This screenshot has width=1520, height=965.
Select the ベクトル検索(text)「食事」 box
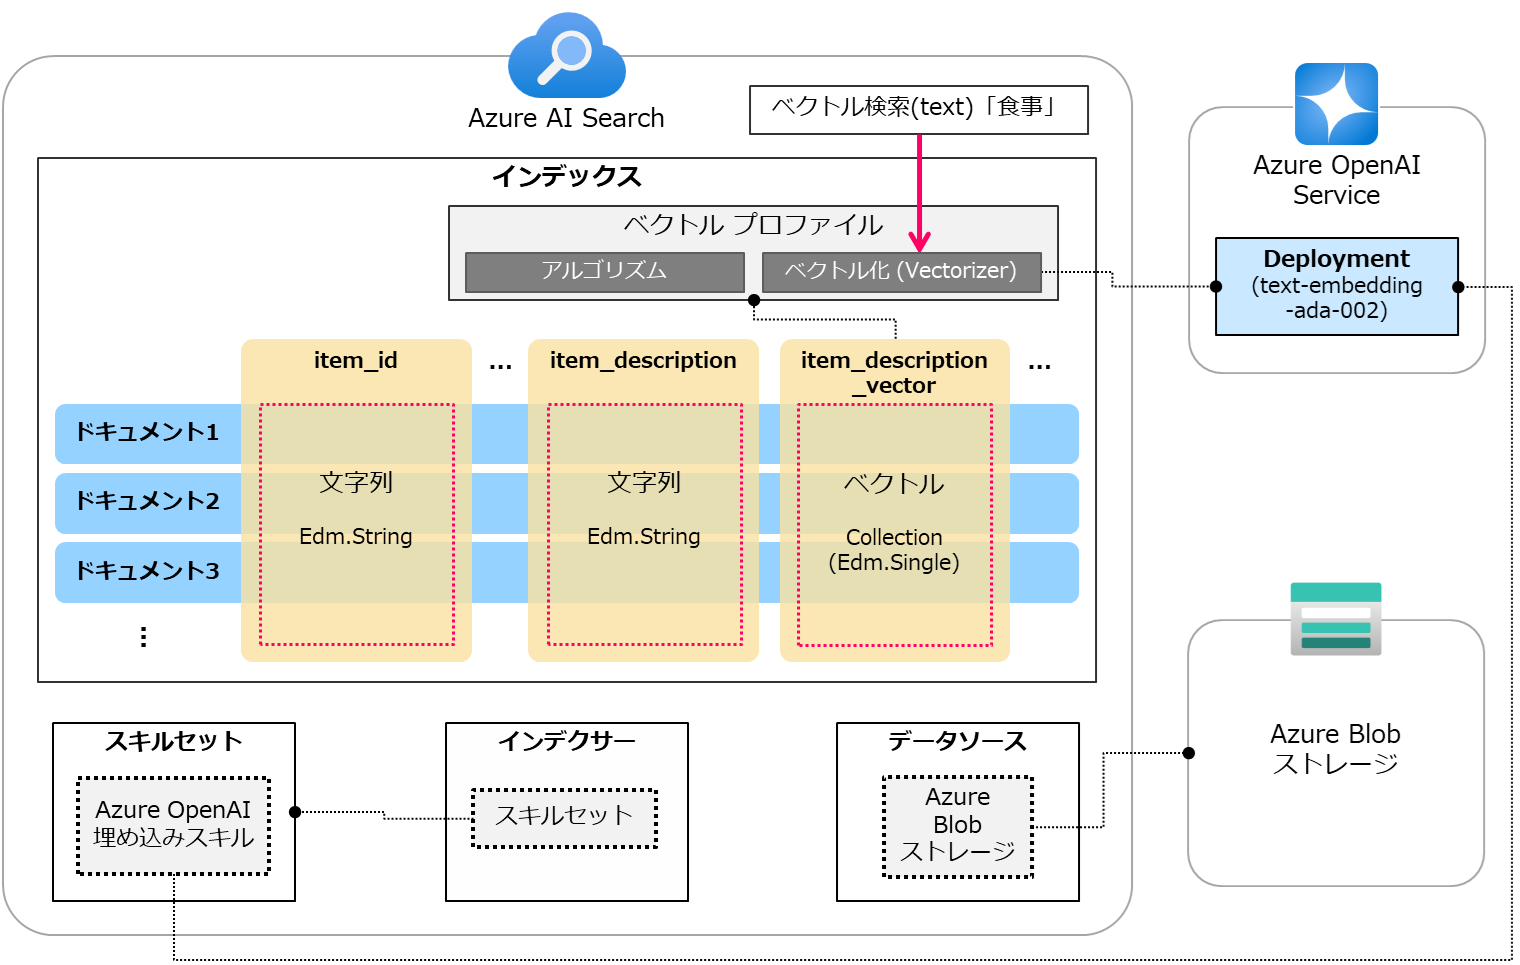[919, 110]
